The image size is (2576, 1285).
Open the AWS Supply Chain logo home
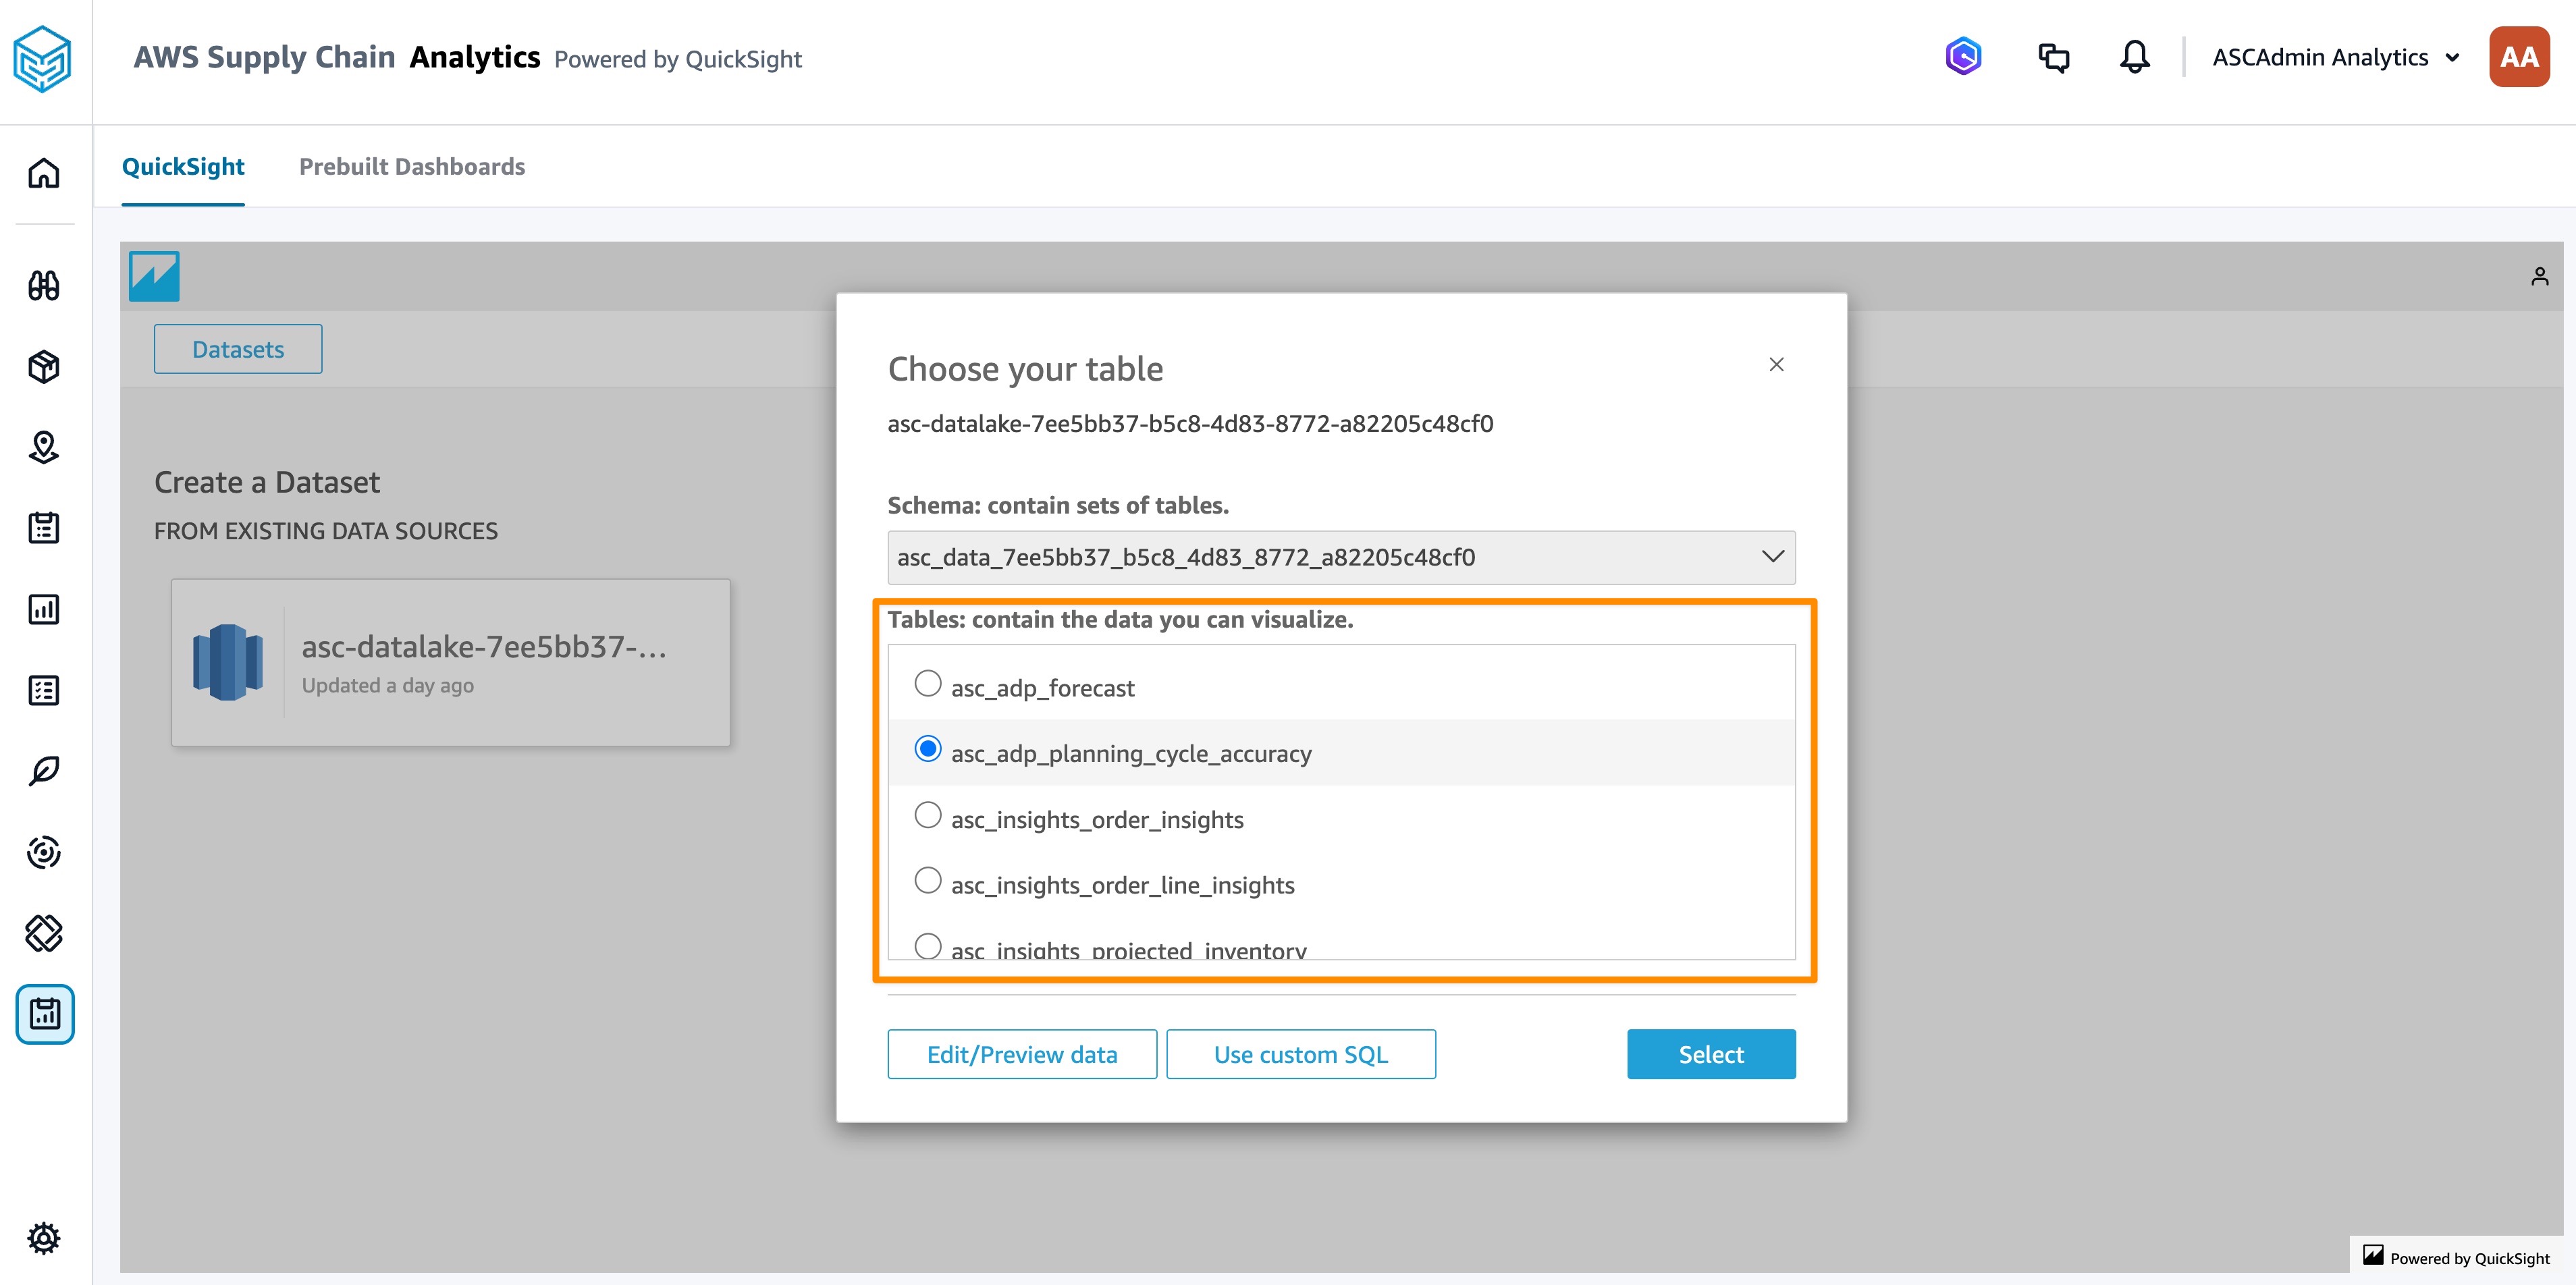pos(42,59)
